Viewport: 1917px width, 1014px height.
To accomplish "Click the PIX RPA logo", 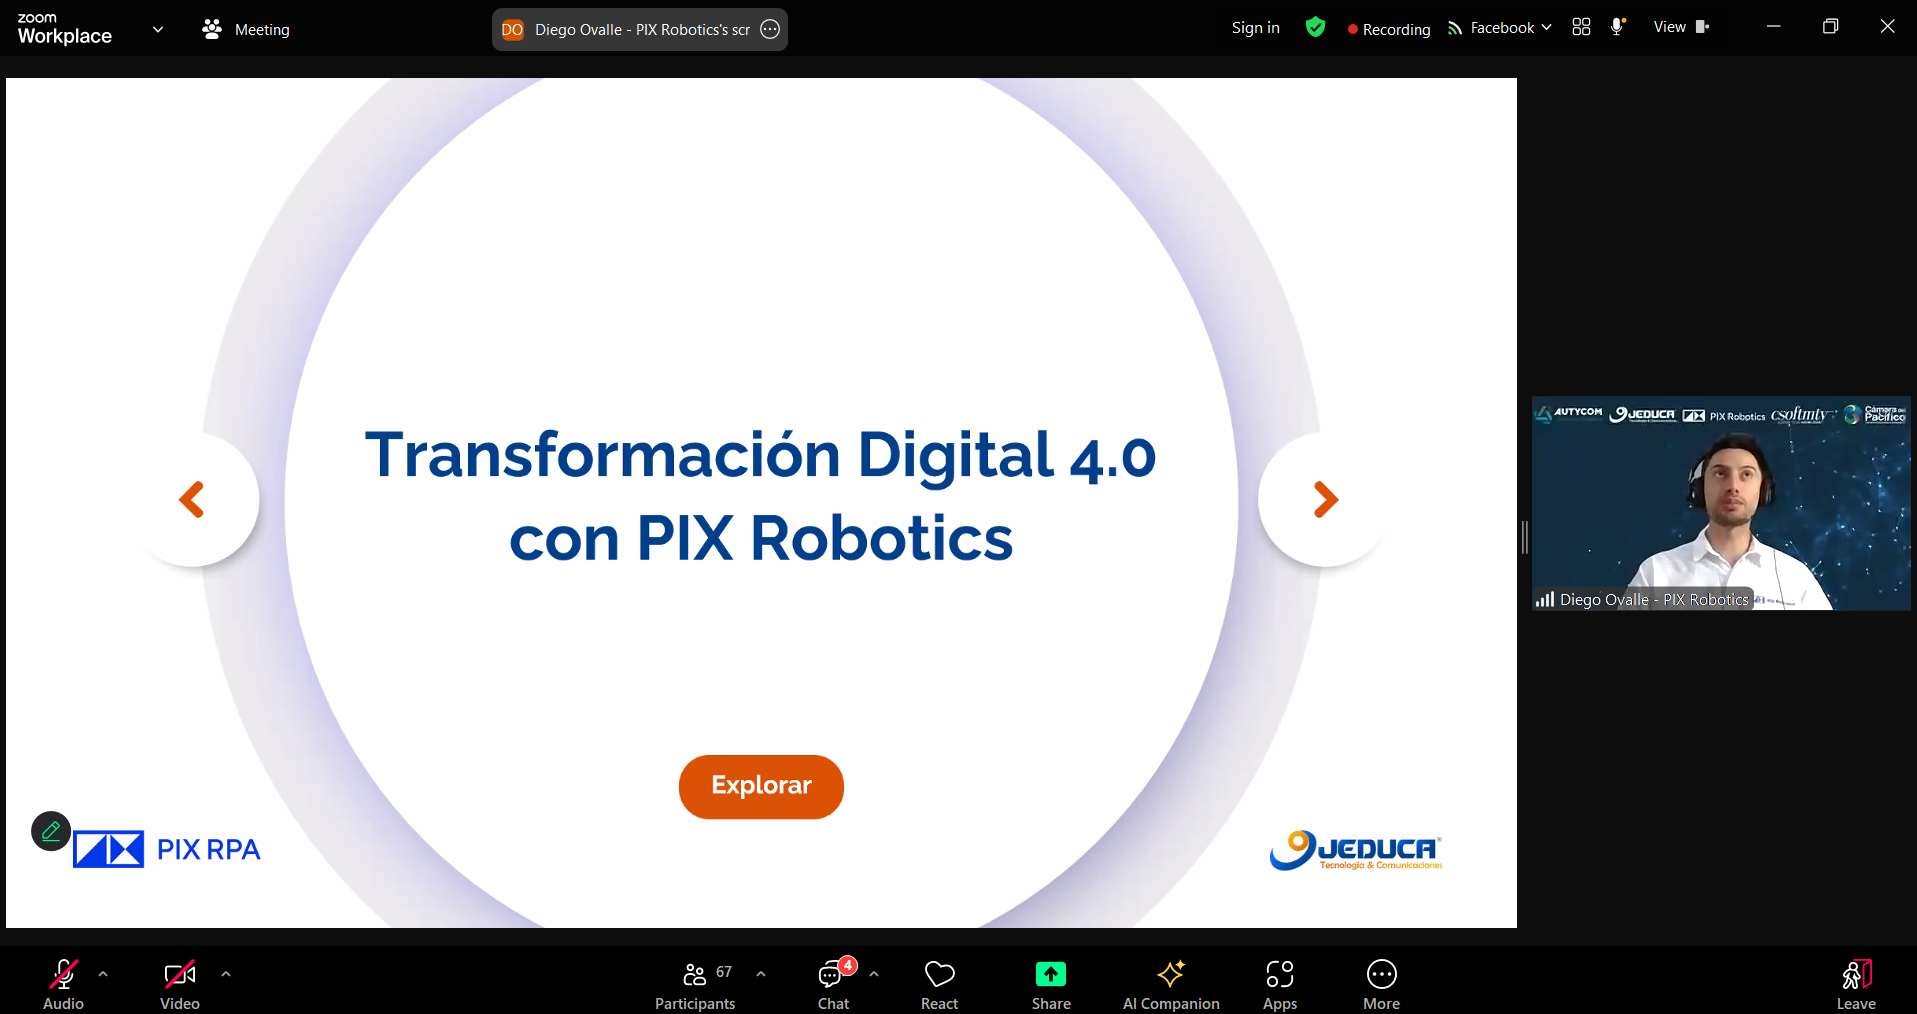I will point(167,849).
